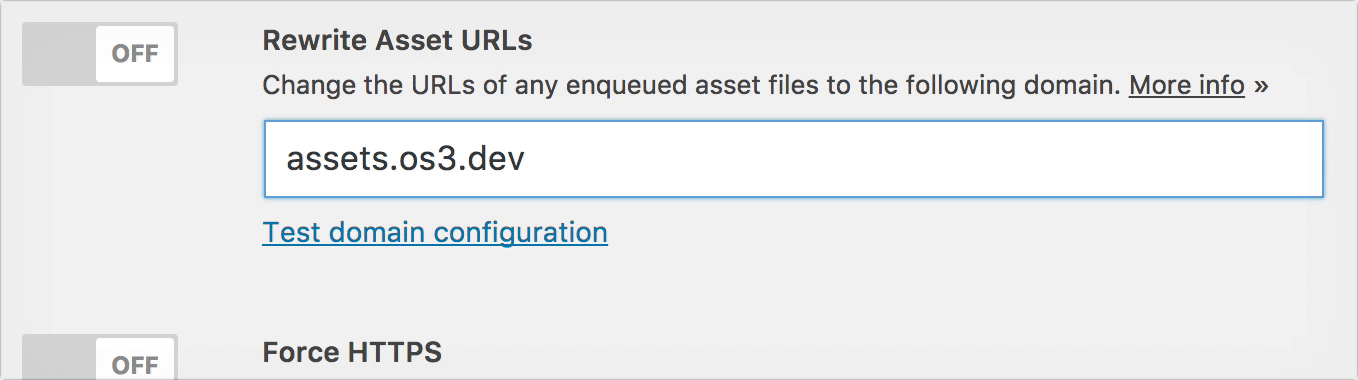This screenshot has height=380, width=1358.
Task: Click the » arrow after More info
Action: (1260, 86)
